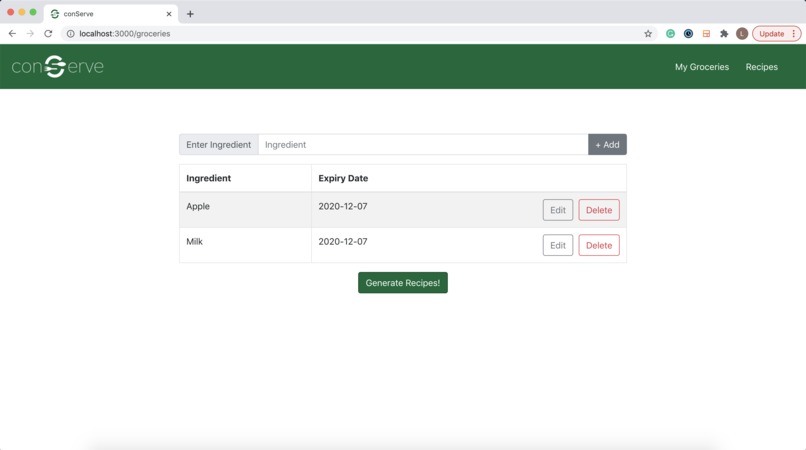This screenshot has width=806, height=450.
Task: Click the yellow minimize window button
Action: click(x=22, y=12)
